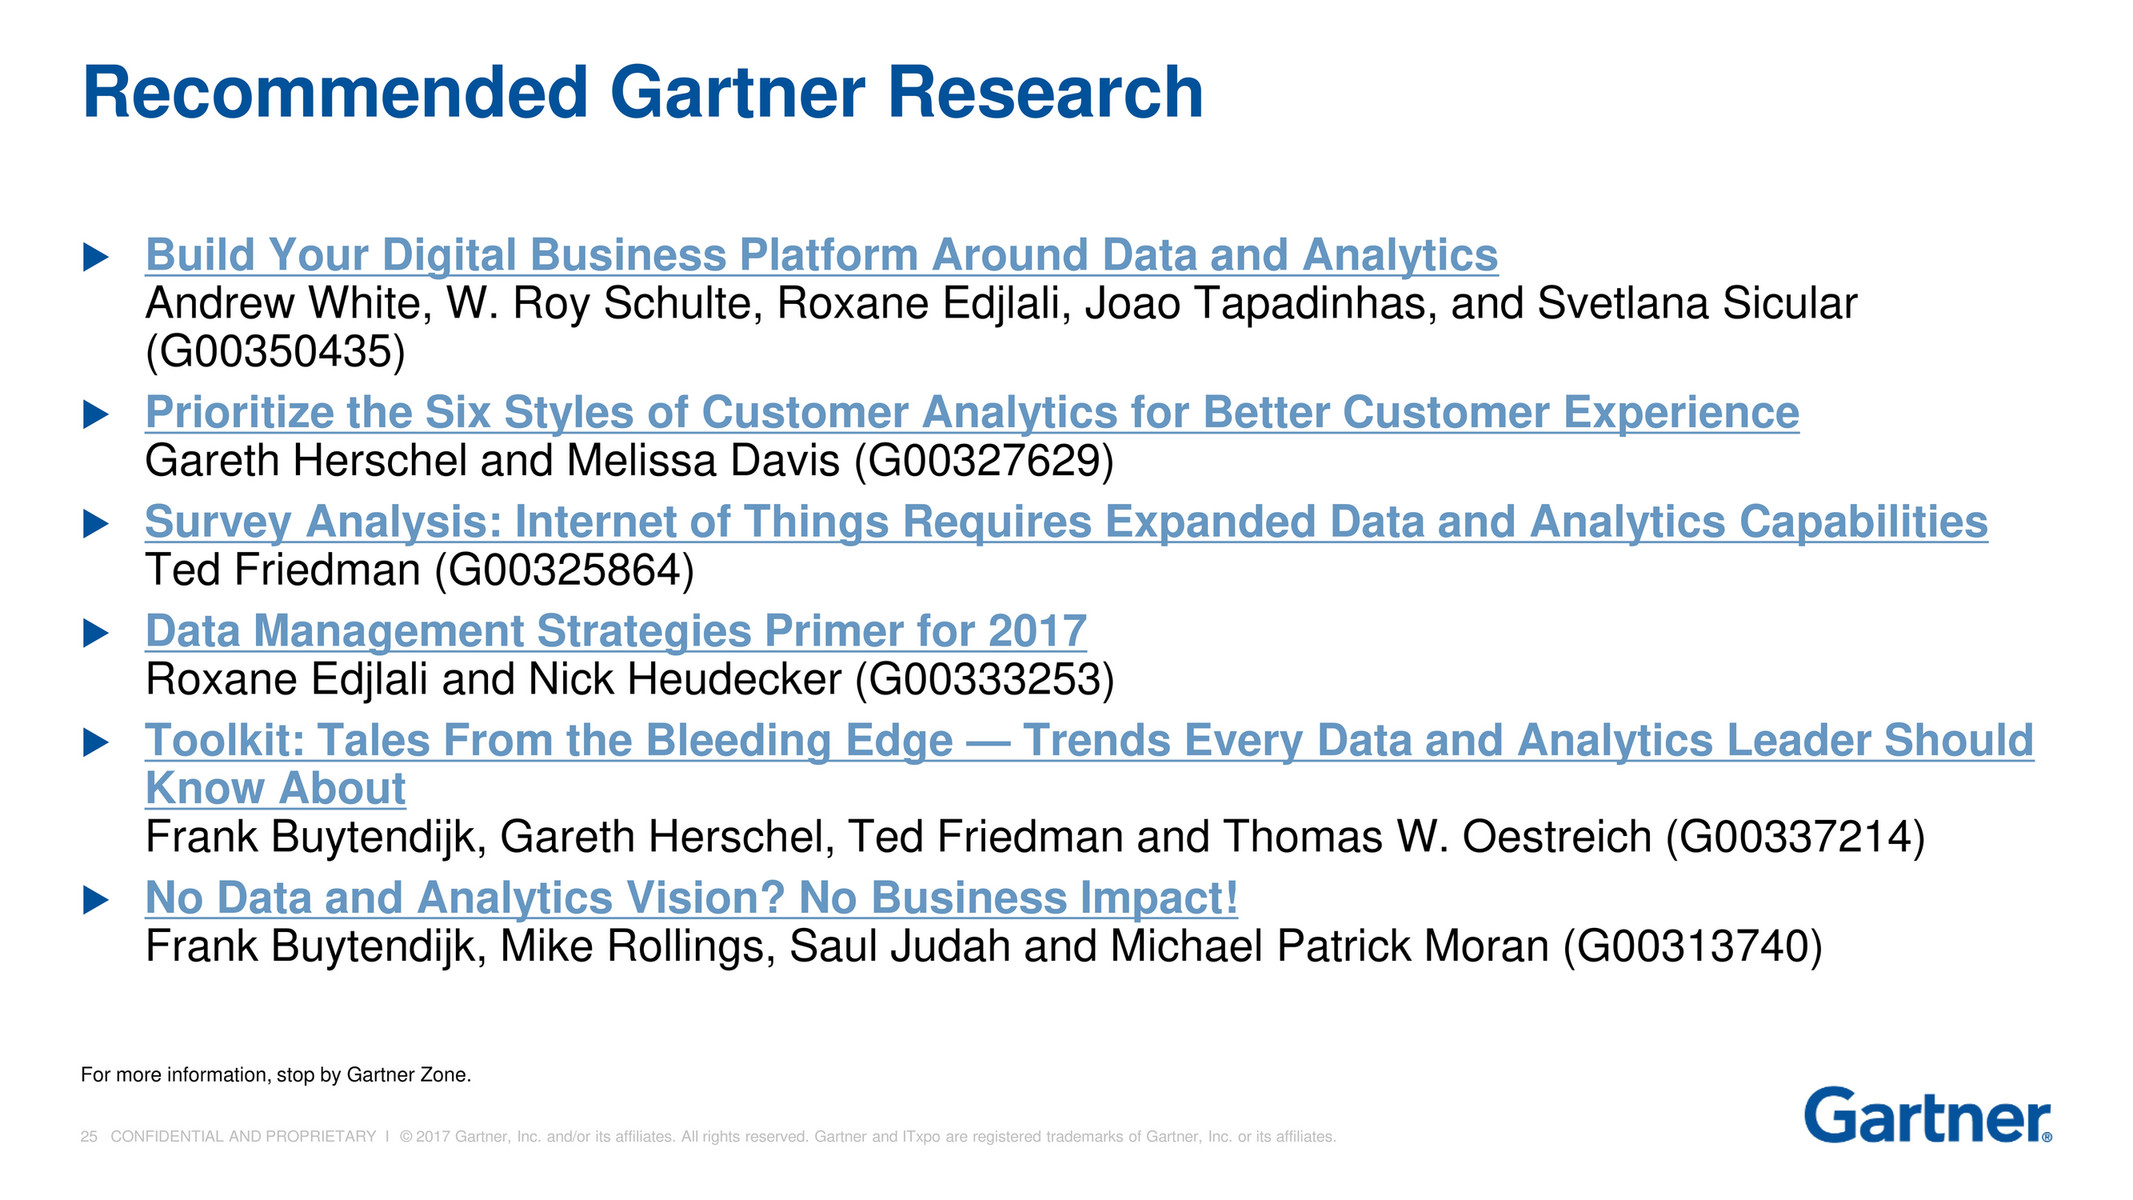The height and width of the screenshot is (1200, 2133).
Task: Open the Toolkit: Tales From the Bleeding Edge link
Action: click(x=1089, y=741)
